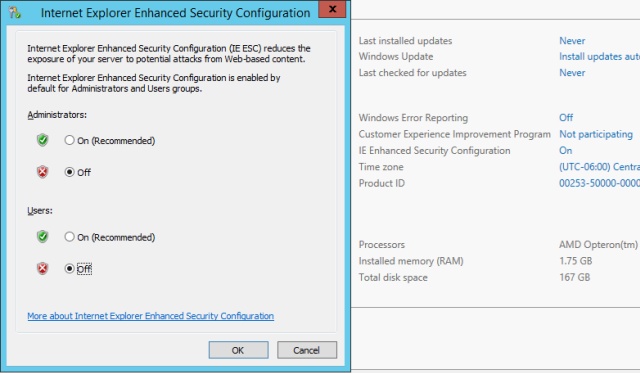Select Off radio button for Administrators

pyautogui.click(x=69, y=172)
